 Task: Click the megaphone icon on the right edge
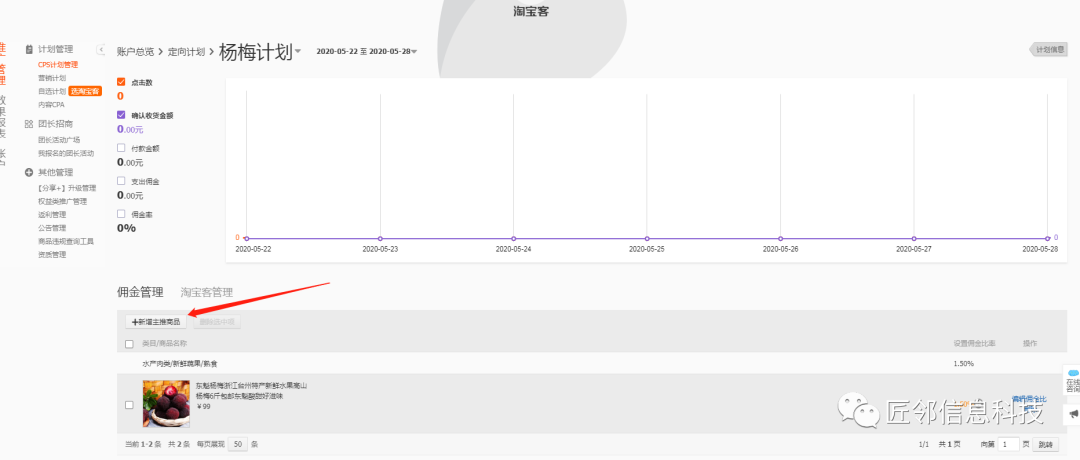(x=1072, y=414)
